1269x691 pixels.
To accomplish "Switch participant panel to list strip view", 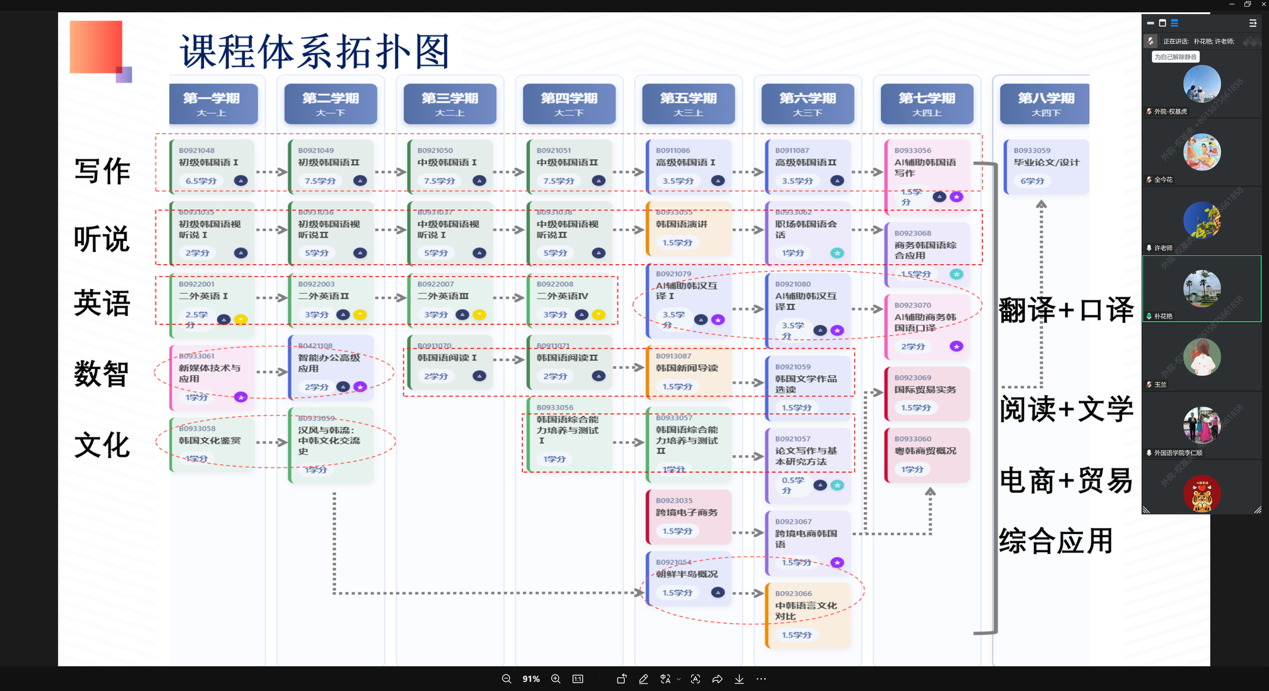I will coord(1174,23).
